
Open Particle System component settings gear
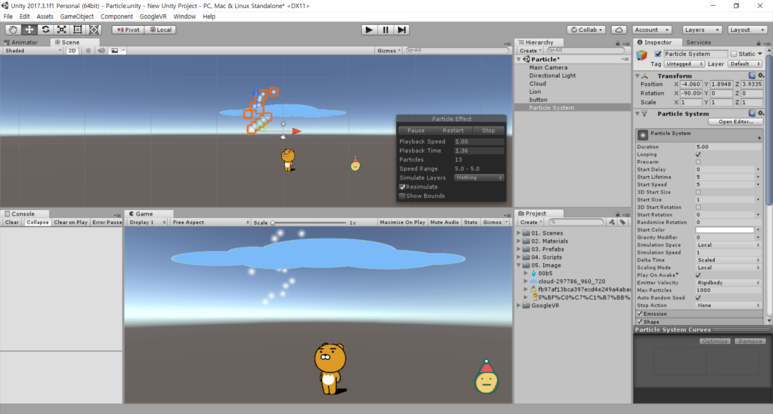(x=761, y=113)
